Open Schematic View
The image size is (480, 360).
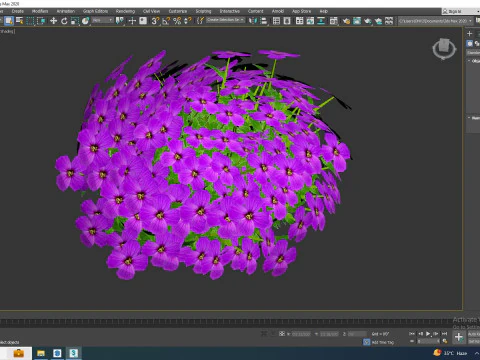point(321,21)
